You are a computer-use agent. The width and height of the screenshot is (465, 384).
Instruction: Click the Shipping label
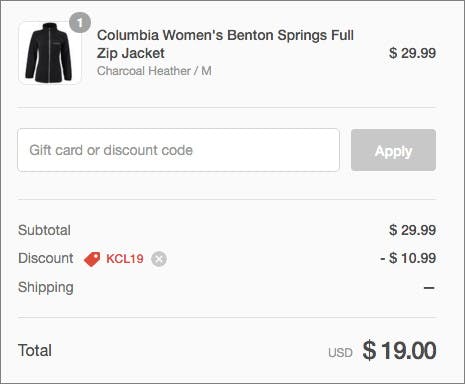[46, 287]
